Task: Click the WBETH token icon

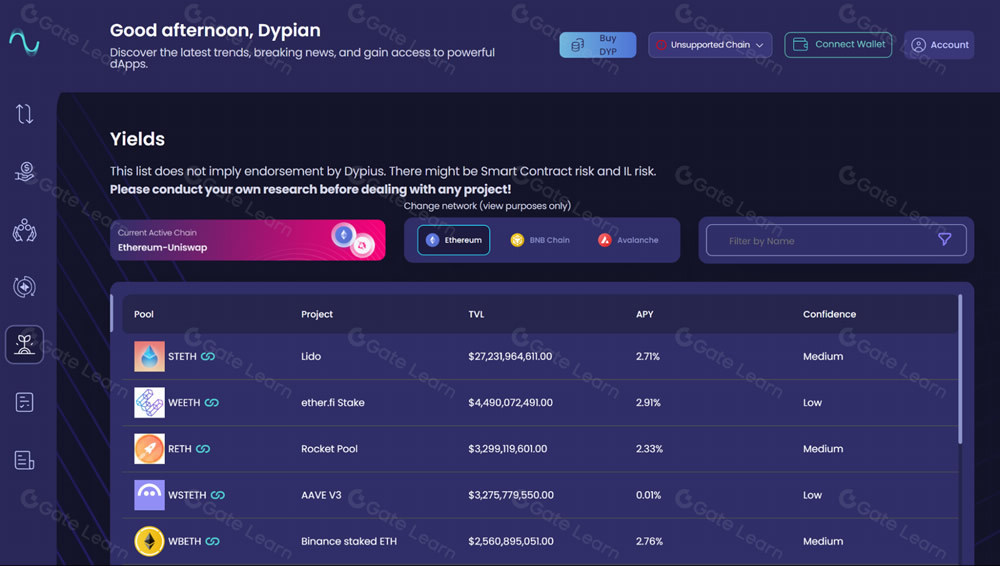Action: tap(149, 541)
